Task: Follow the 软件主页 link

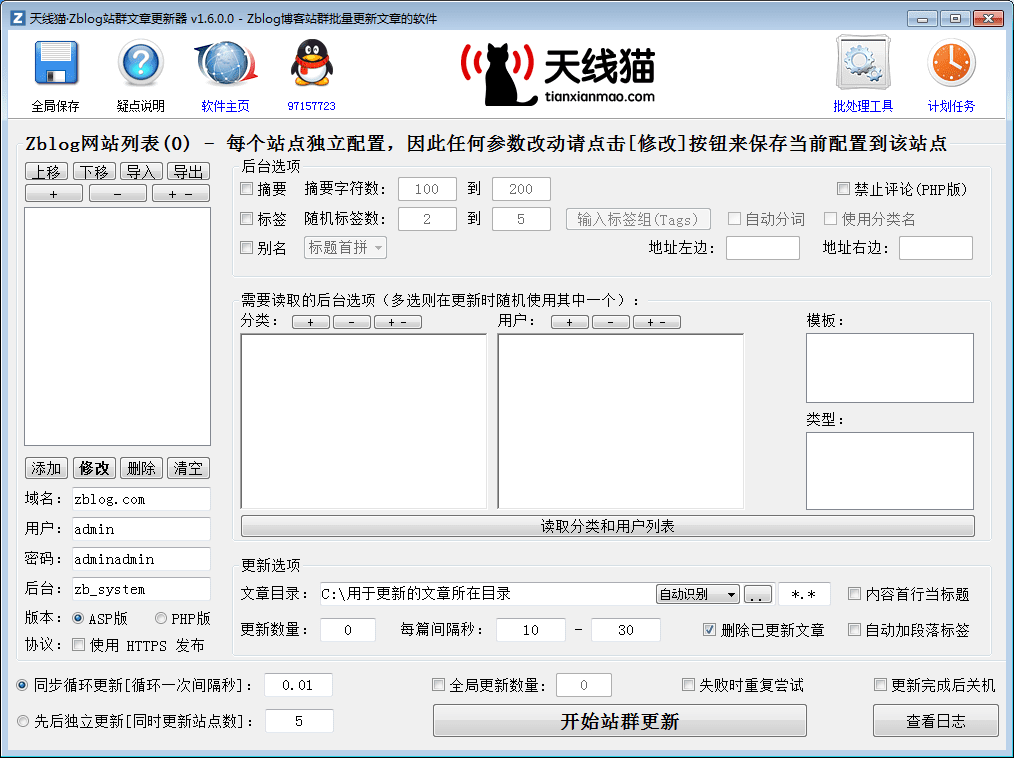Action: [x=226, y=106]
